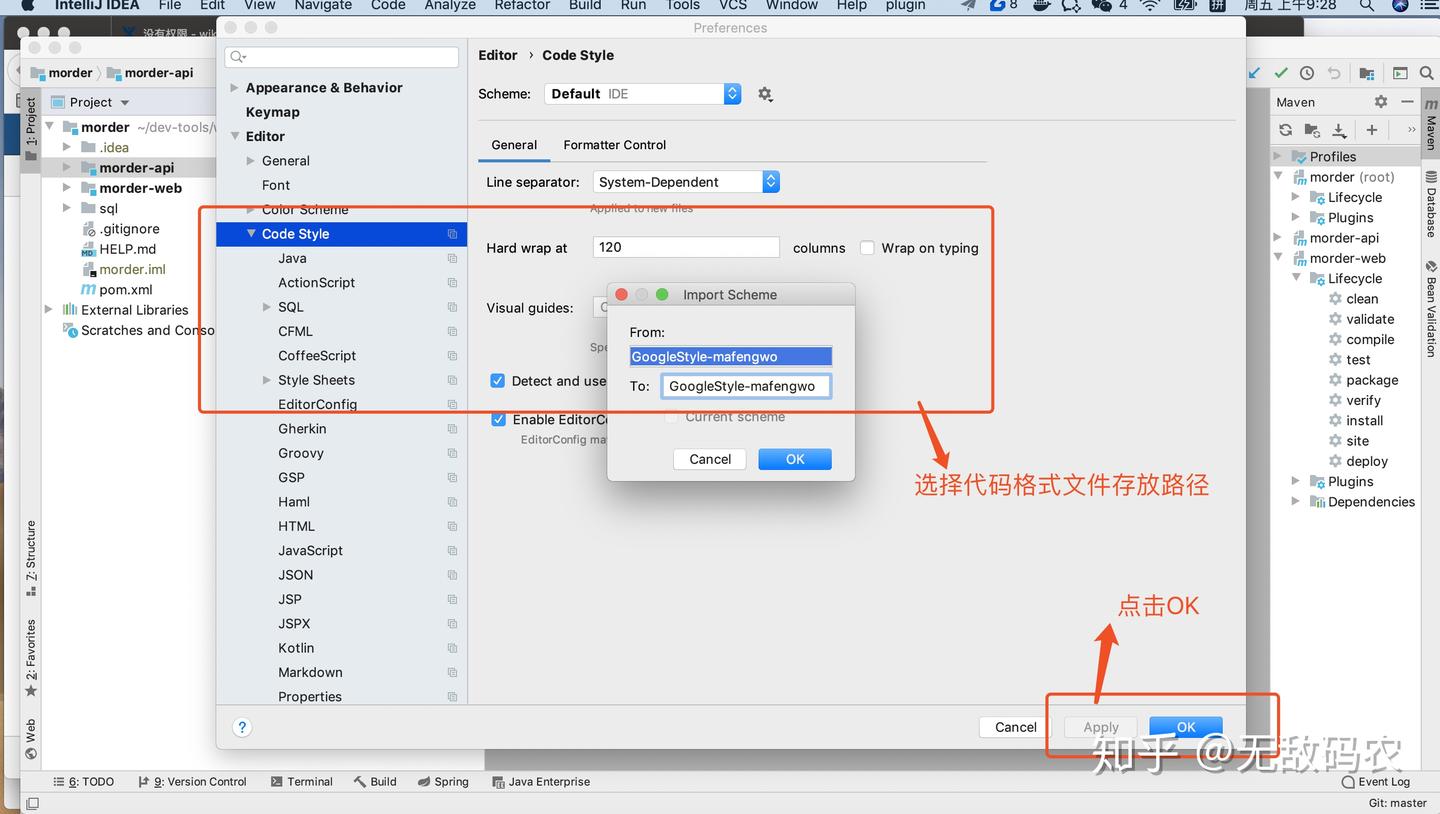This screenshot has width=1440, height=814.
Task: Open the Maven panel gear settings
Action: [1381, 102]
